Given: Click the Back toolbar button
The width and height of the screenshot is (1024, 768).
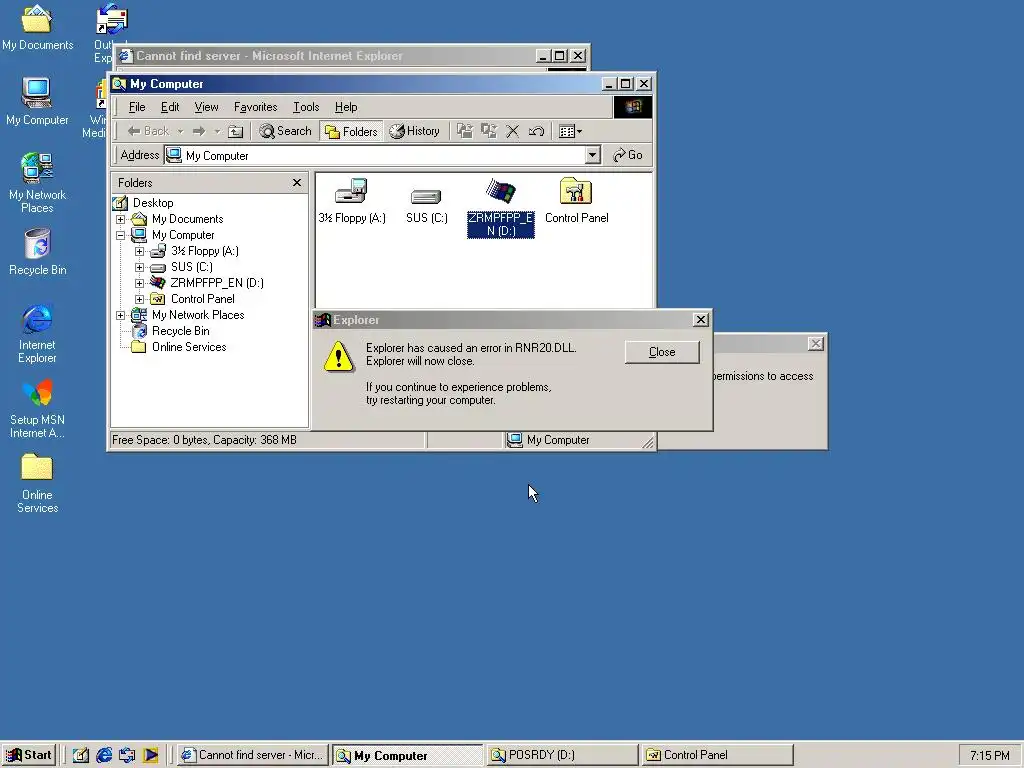Looking at the screenshot, I should 149,131.
